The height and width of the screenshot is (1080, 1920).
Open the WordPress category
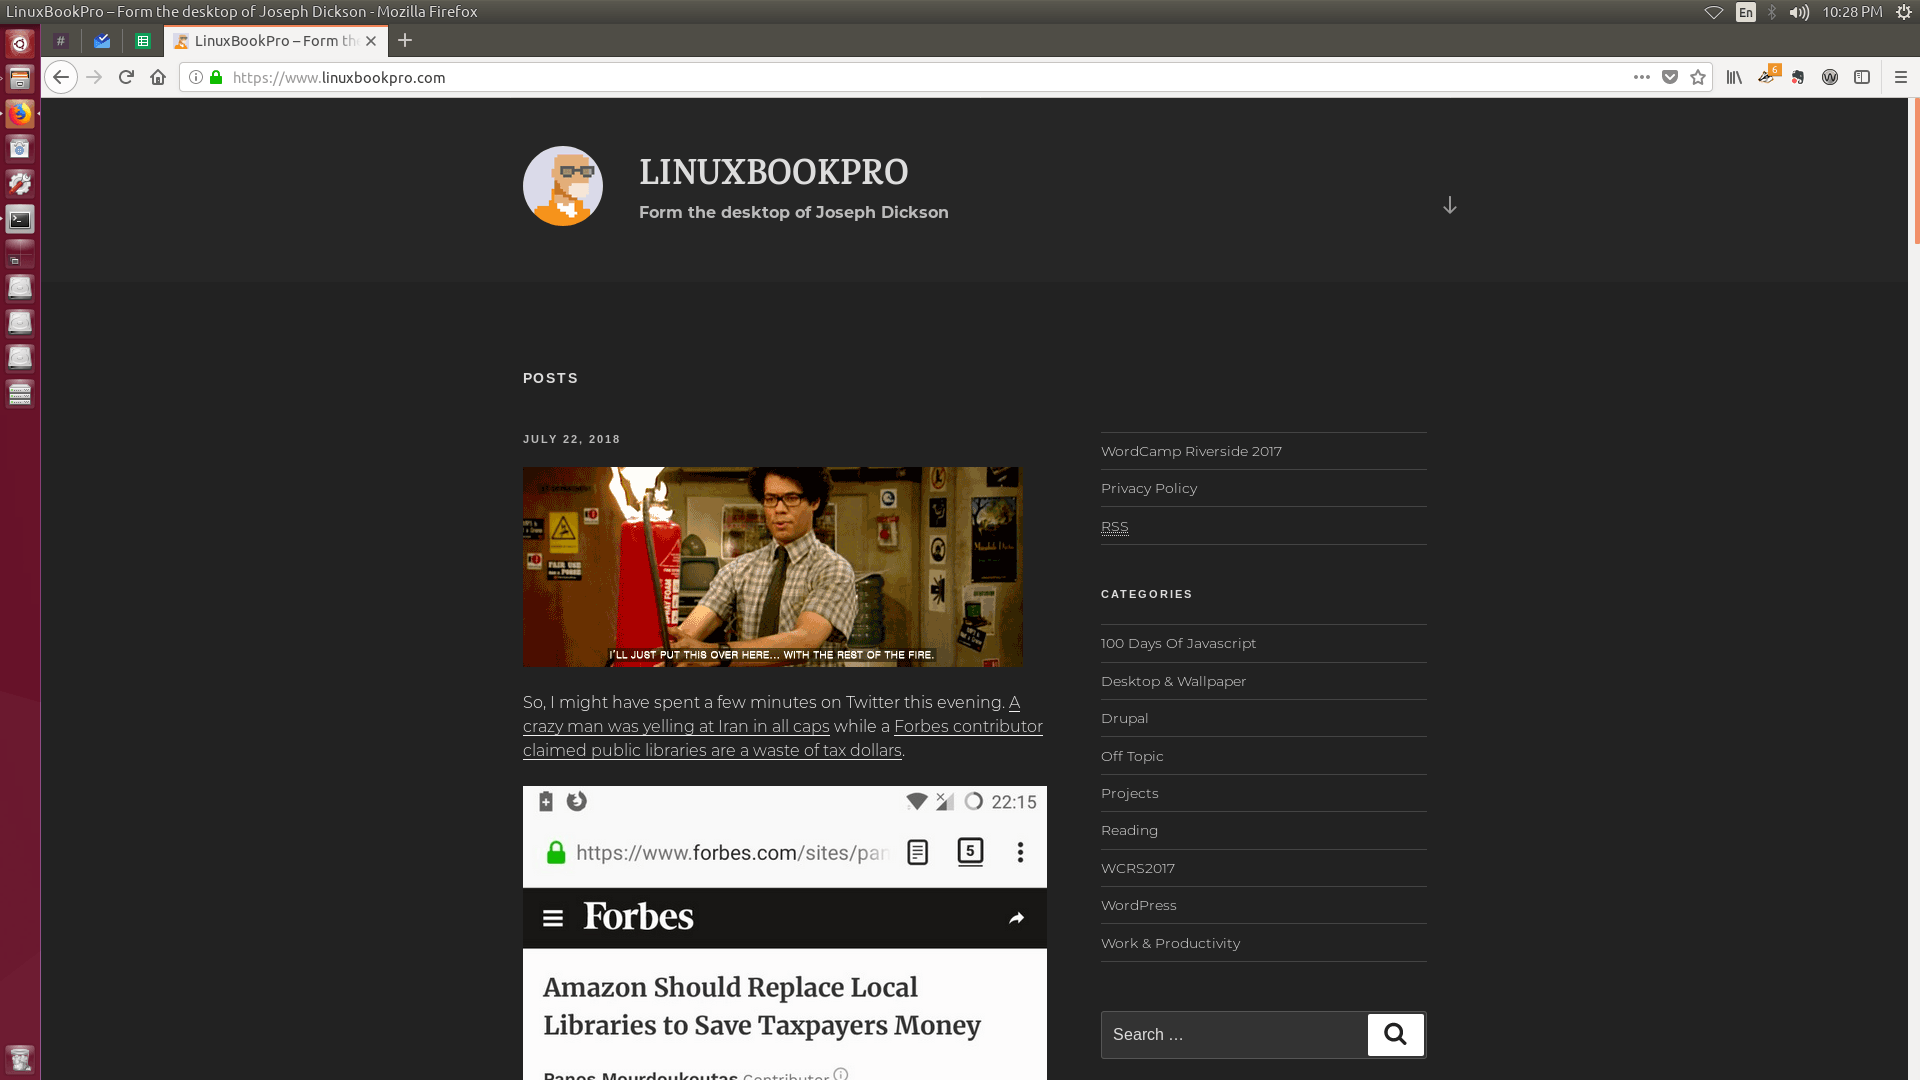(x=1139, y=905)
